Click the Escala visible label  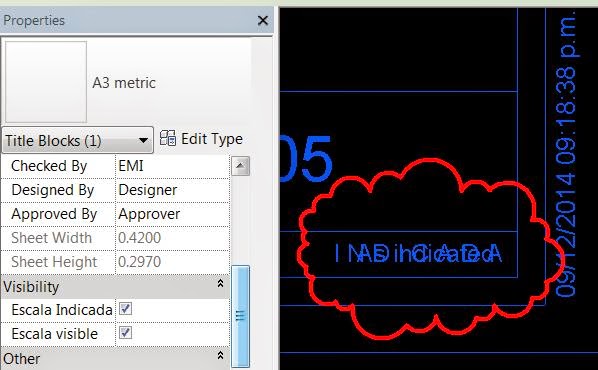(x=55, y=334)
